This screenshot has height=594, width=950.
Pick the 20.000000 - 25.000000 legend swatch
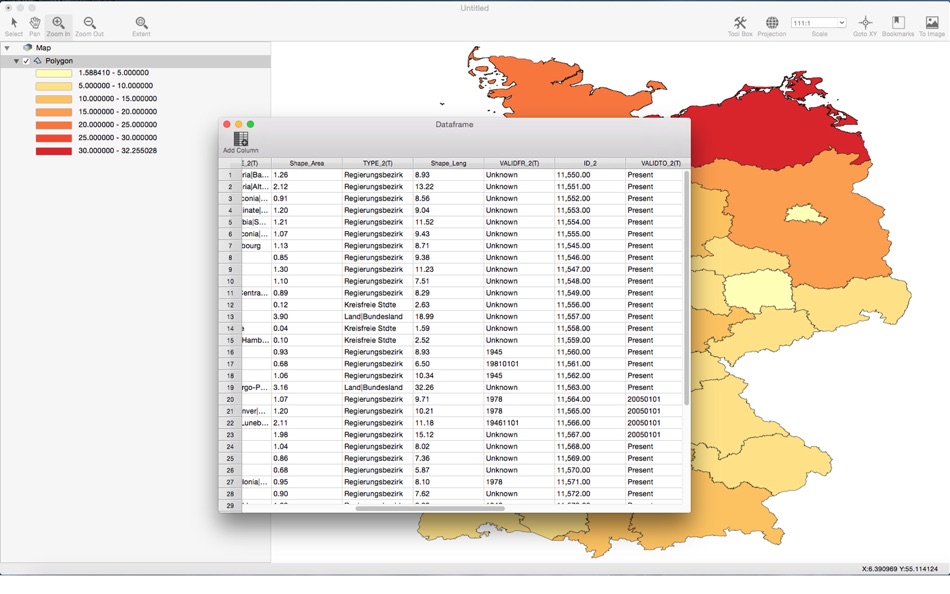[x=53, y=125]
